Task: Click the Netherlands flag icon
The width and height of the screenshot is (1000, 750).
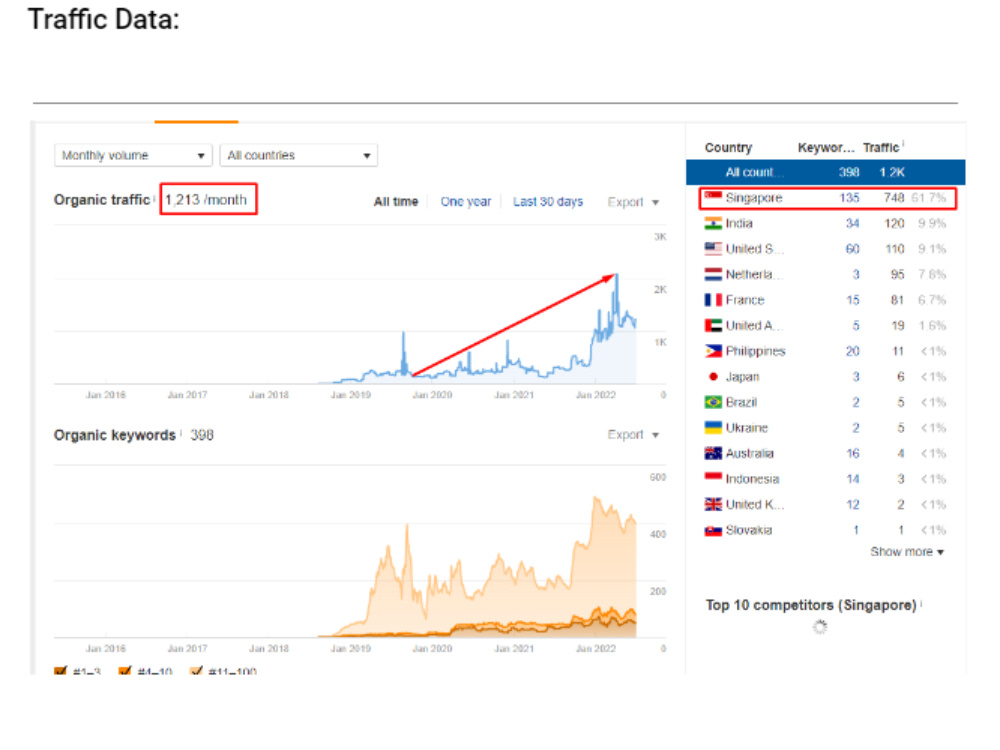Action: coord(713,274)
